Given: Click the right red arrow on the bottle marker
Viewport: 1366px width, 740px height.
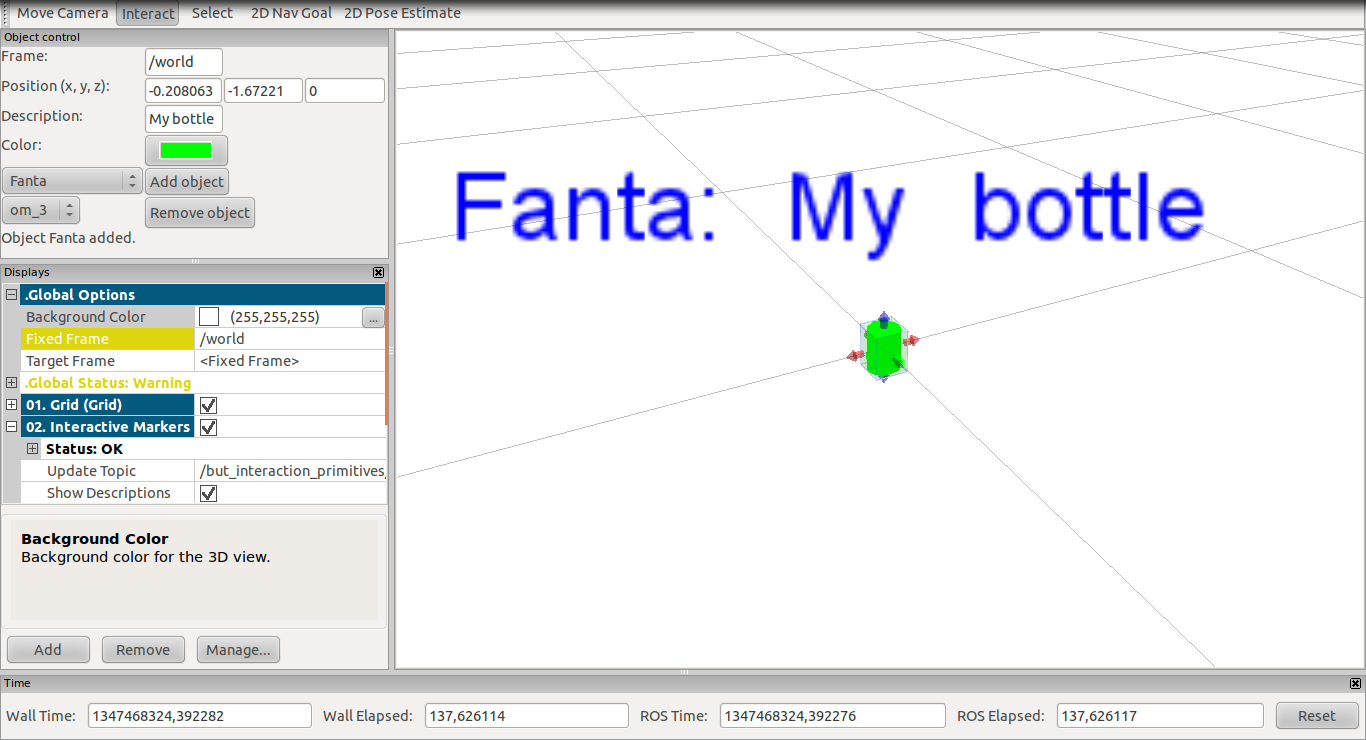Looking at the screenshot, I should pyautogui.click(x=911, y=341).
